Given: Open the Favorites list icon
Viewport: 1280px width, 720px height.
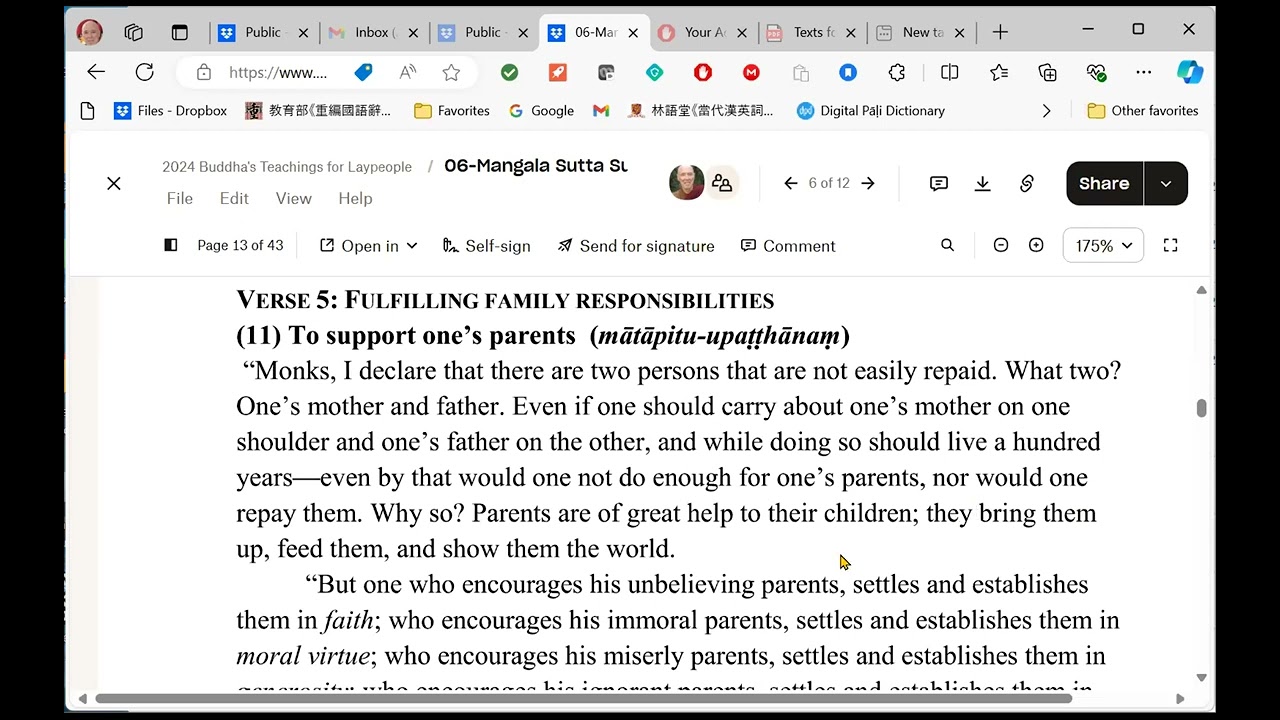Looking at the screenshot, I should click(999, 72).
